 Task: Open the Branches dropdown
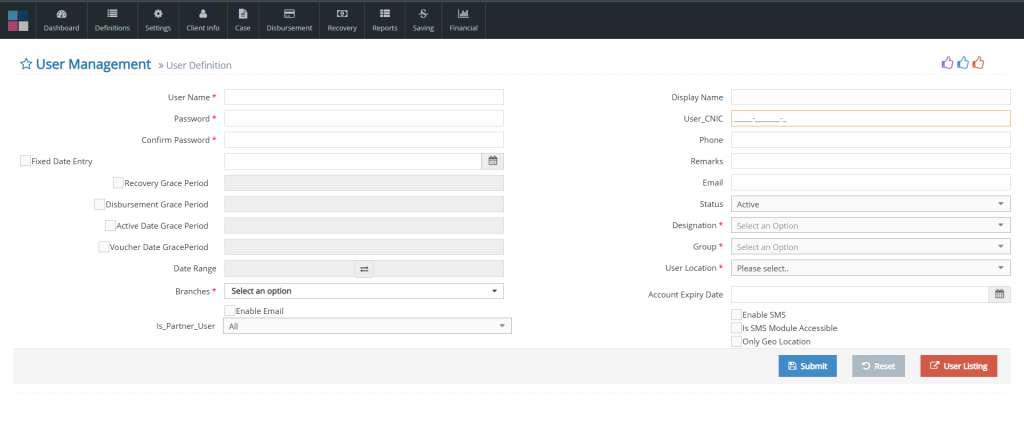tap(364, 291)
